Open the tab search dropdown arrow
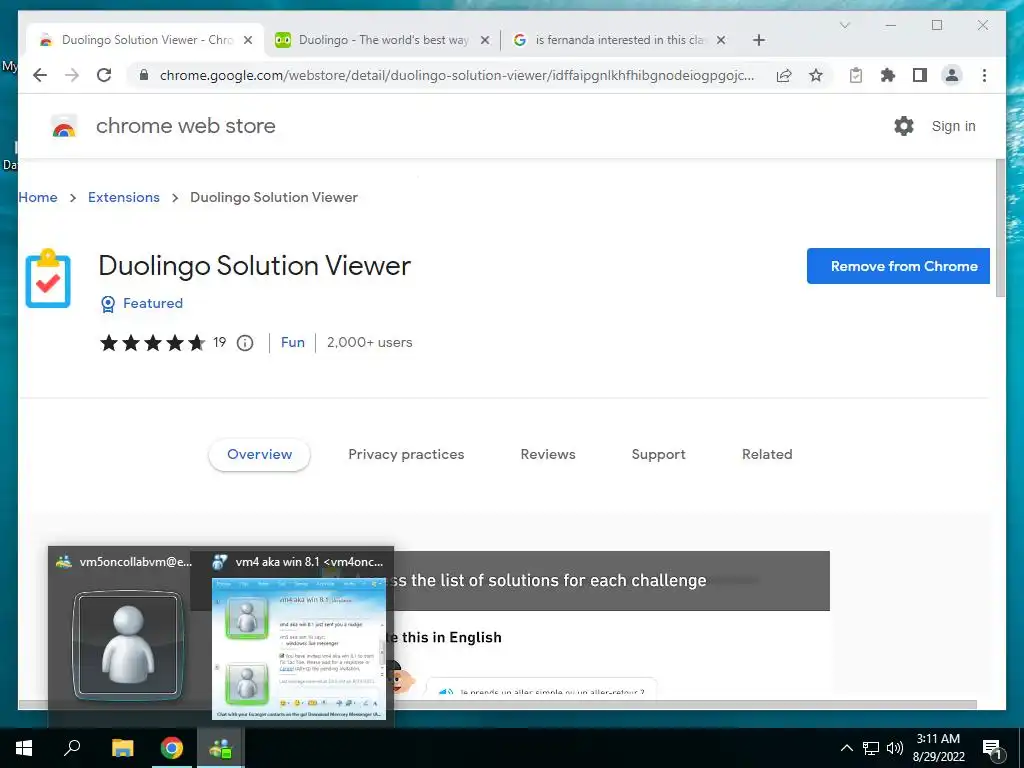Screen dimensions: 1024x768 click(844, 25)
